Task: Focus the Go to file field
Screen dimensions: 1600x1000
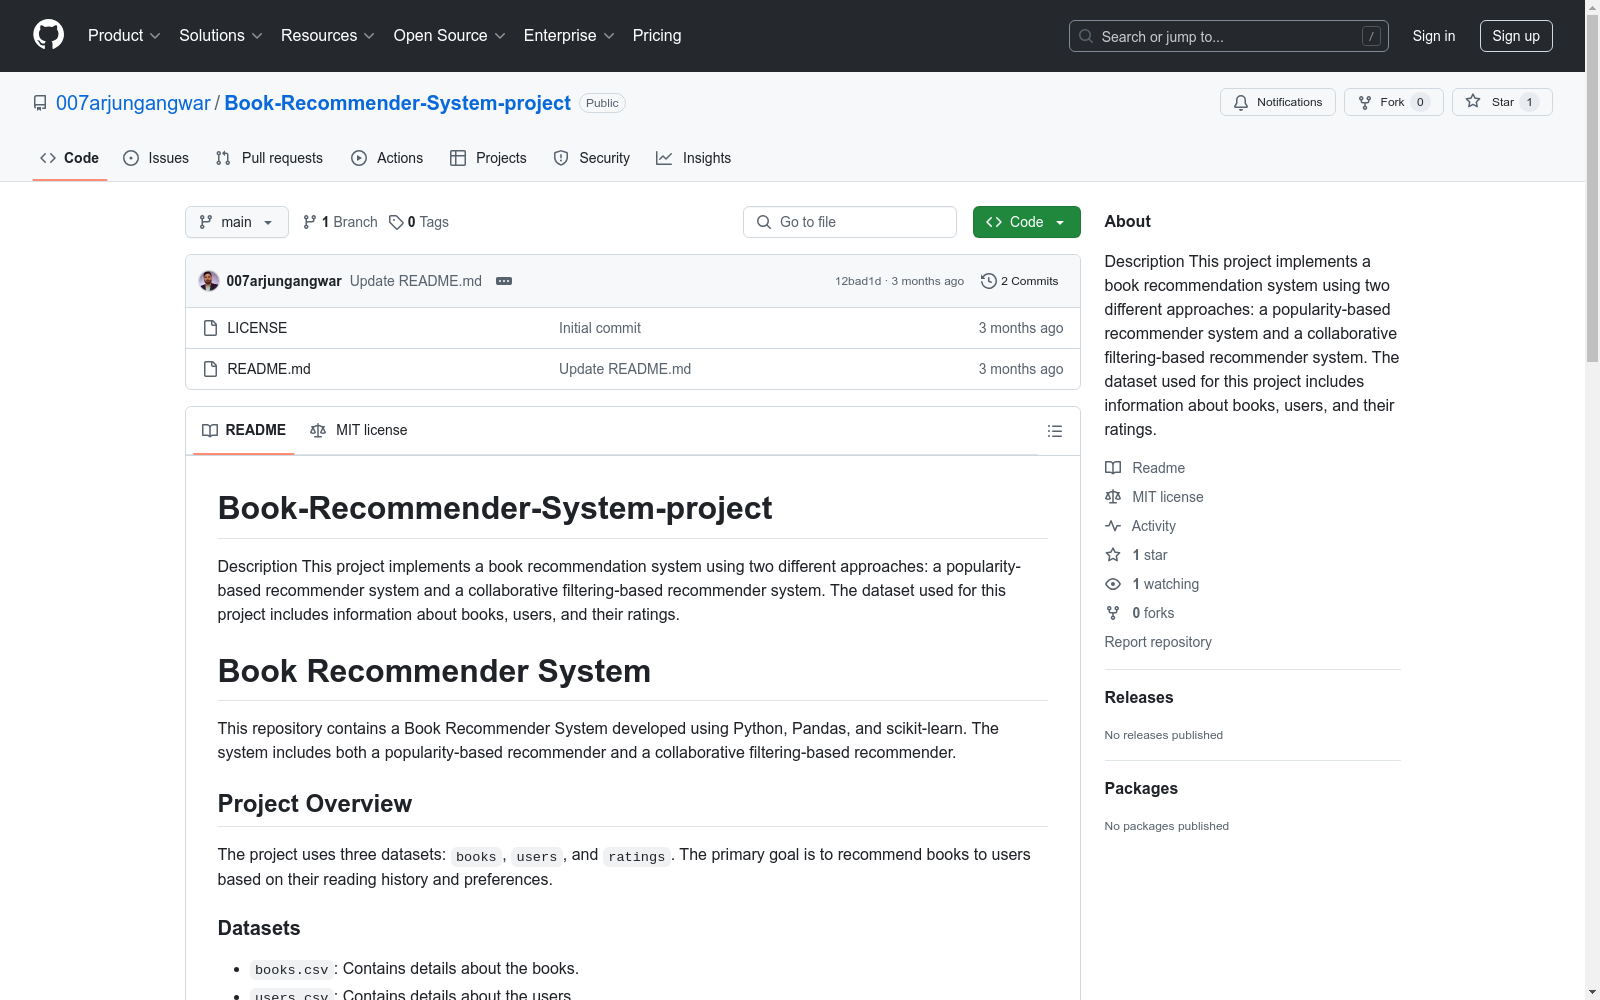Action: (x=850, y=222)
